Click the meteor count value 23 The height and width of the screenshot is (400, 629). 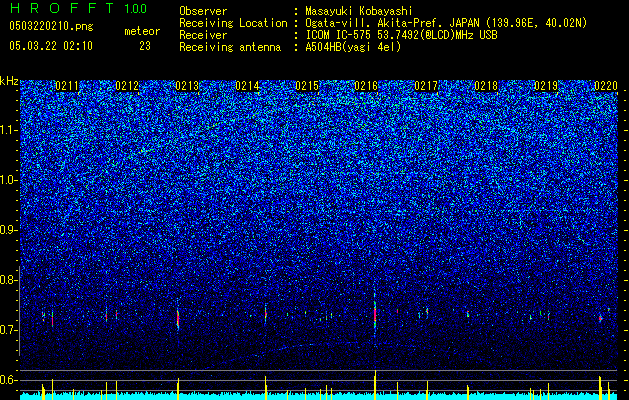[x=145, y=46]
